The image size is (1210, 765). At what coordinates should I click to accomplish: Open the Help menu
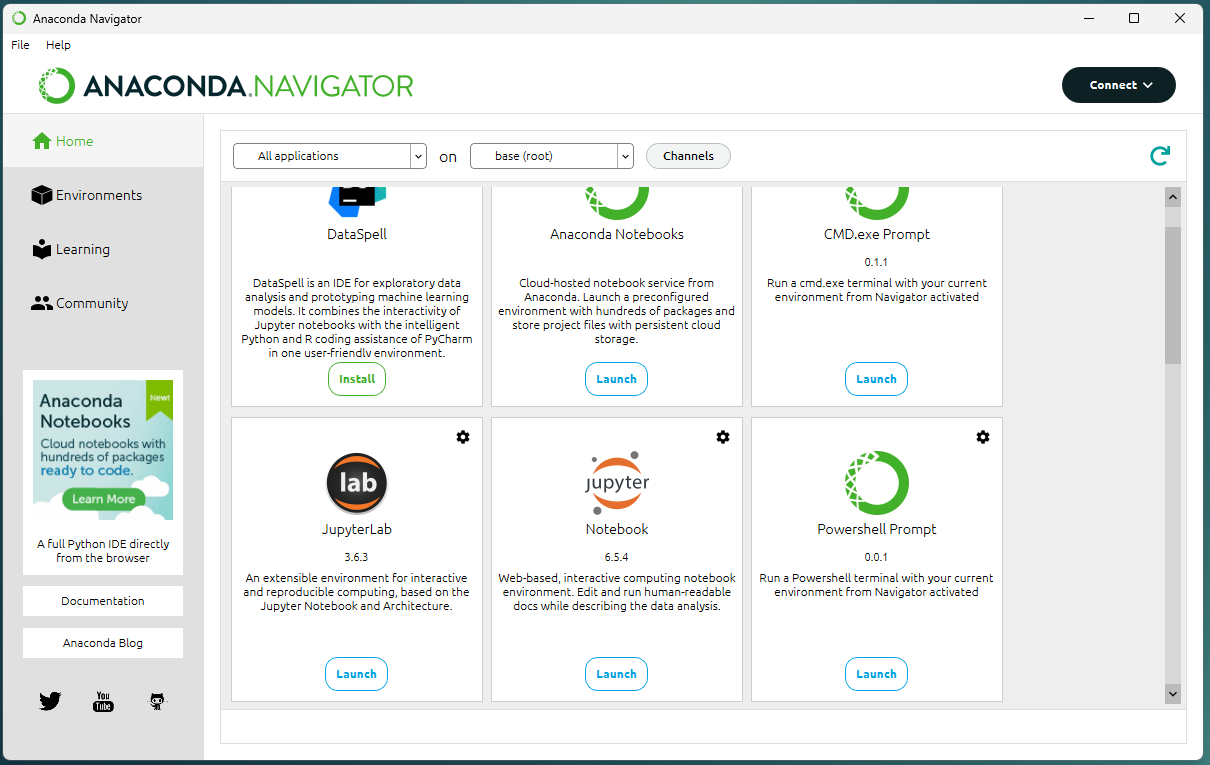[x=58, y=45]
